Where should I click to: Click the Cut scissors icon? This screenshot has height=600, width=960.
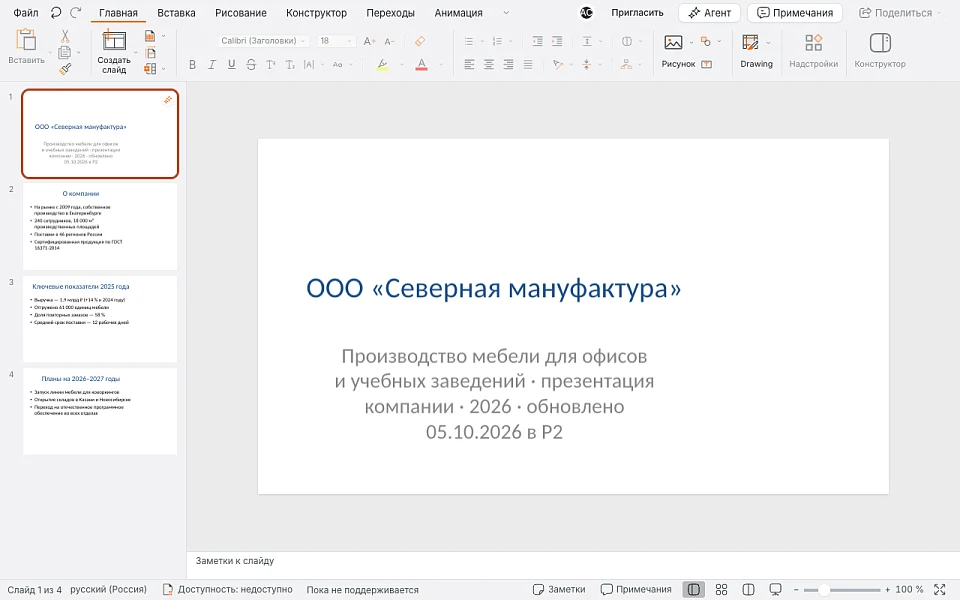65,36
